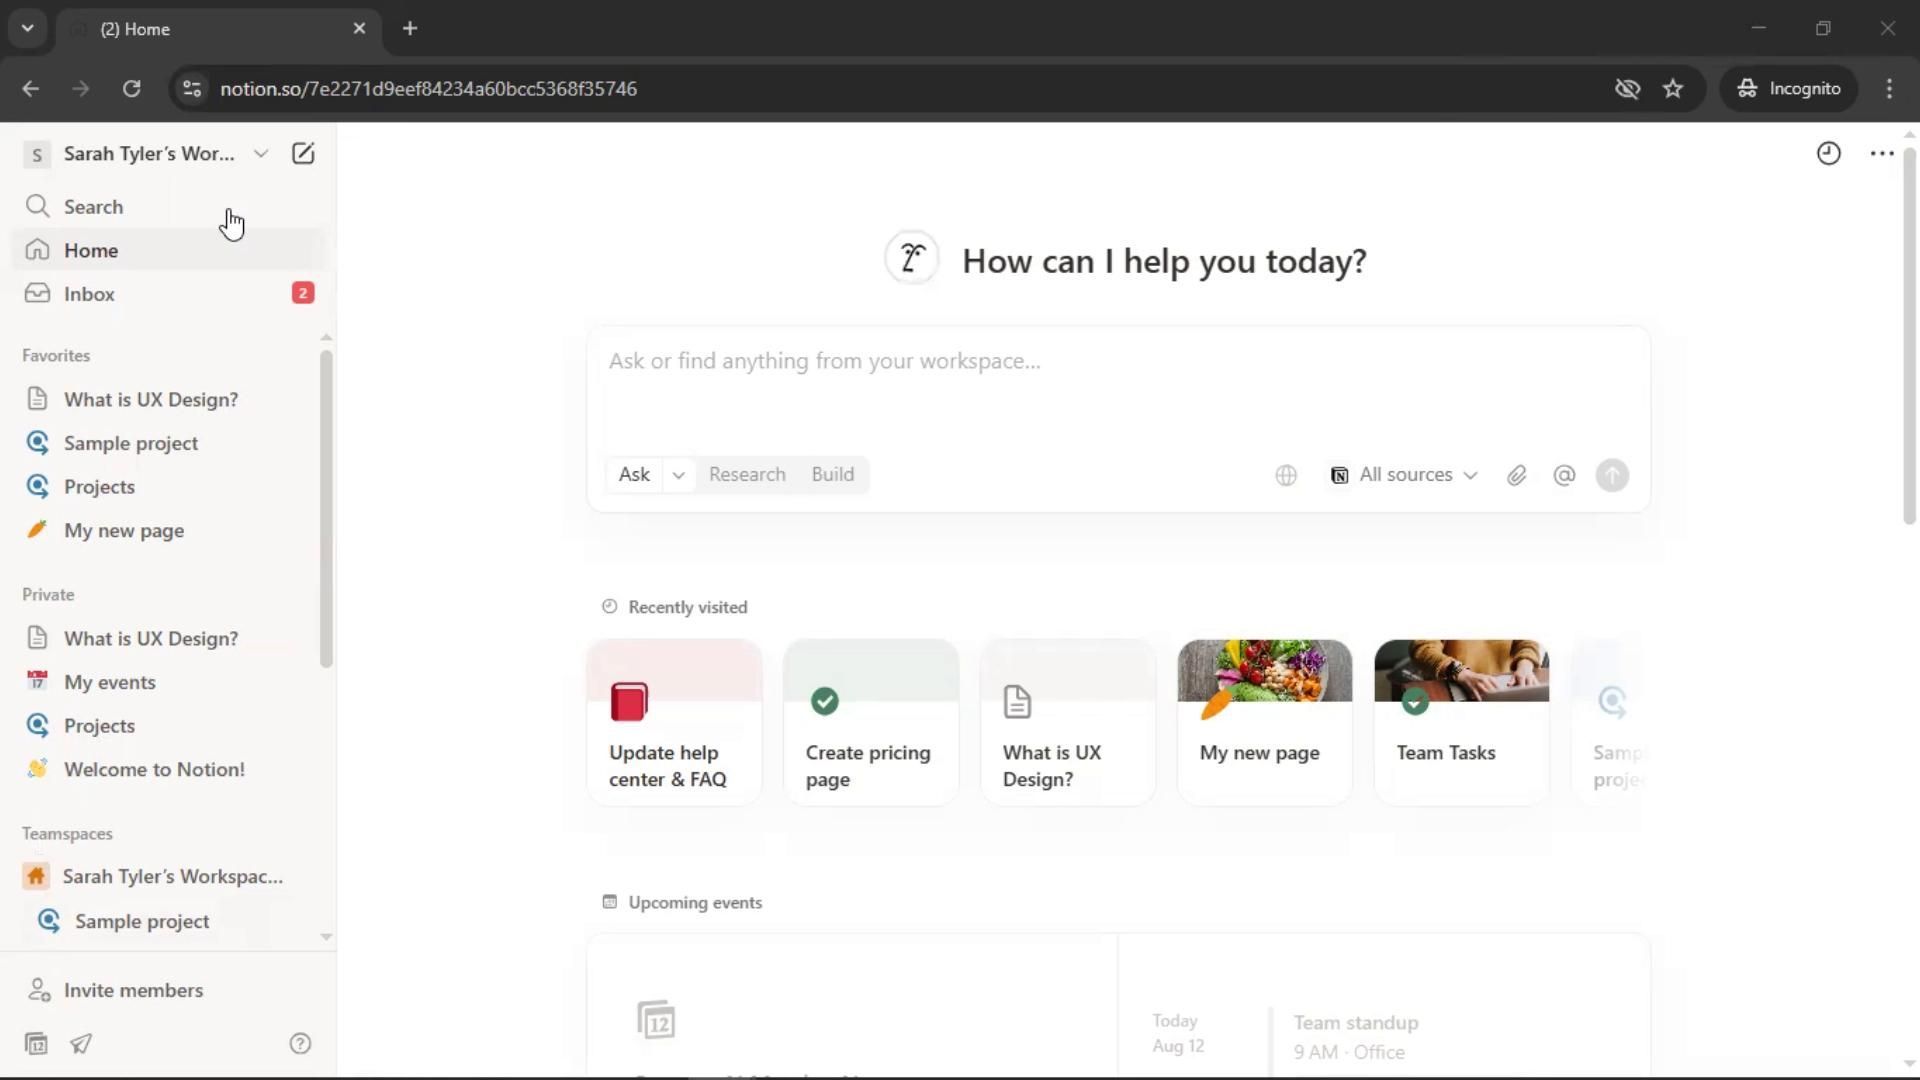Open My events page in sidebar
This screenshot has height=1080, width=1920.
[109, 681]
